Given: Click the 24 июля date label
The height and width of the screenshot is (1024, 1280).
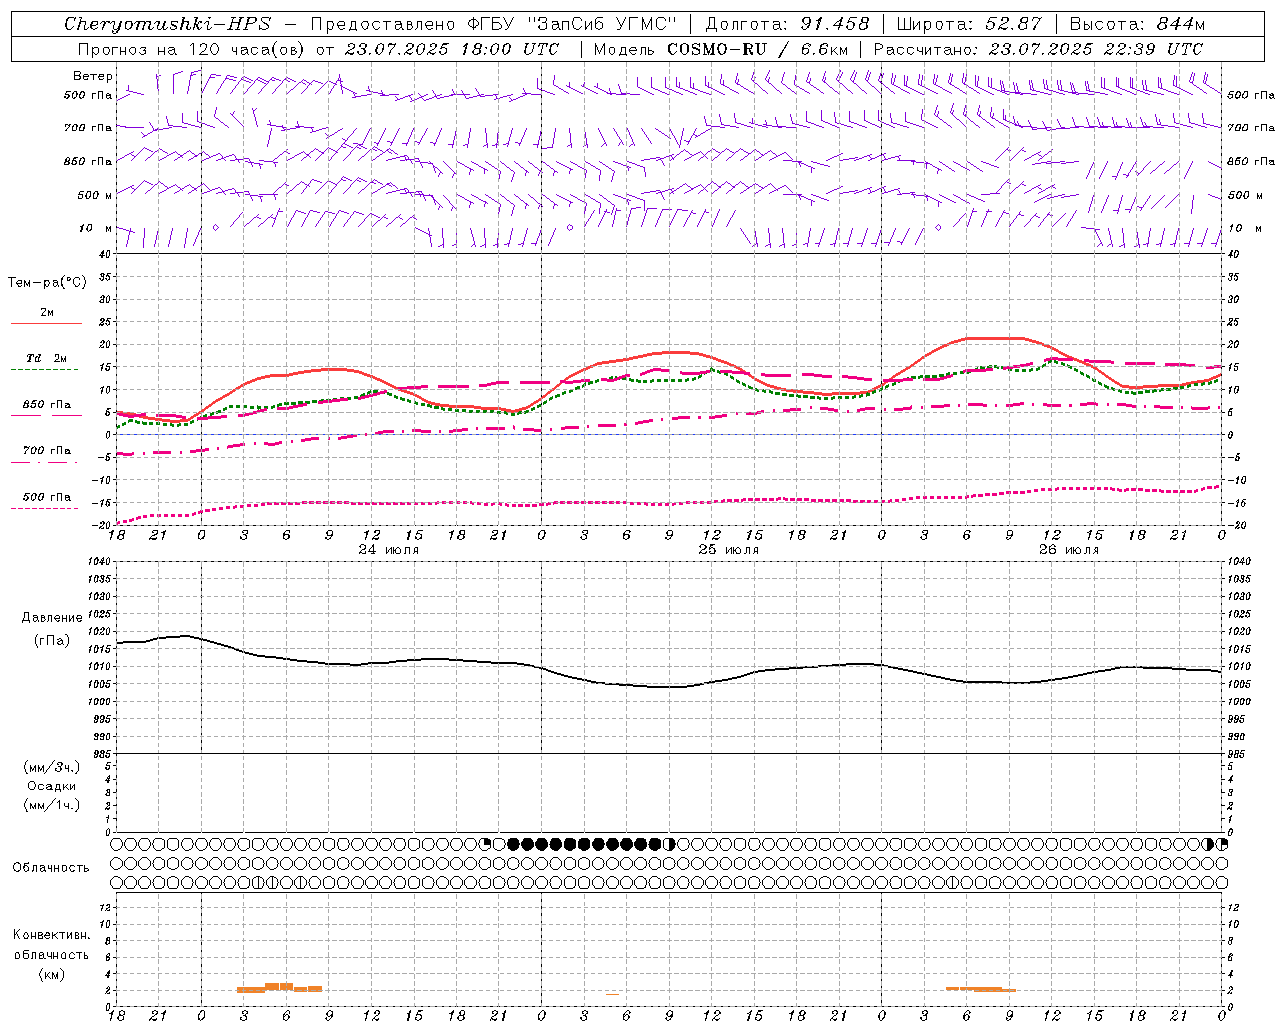Looking at the screenshot, I should tap(389, 550).
